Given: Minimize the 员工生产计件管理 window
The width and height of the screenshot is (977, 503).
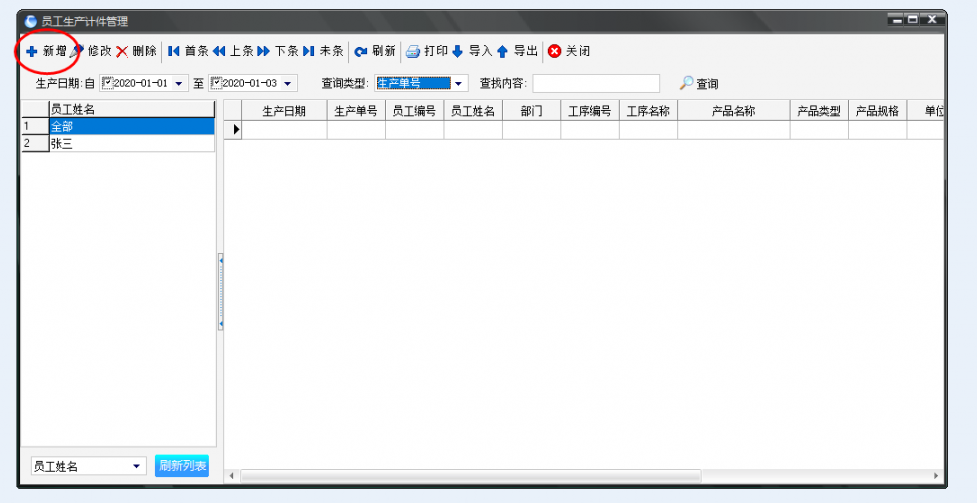Looking at the screenshot, I should (x=897, y=20).
